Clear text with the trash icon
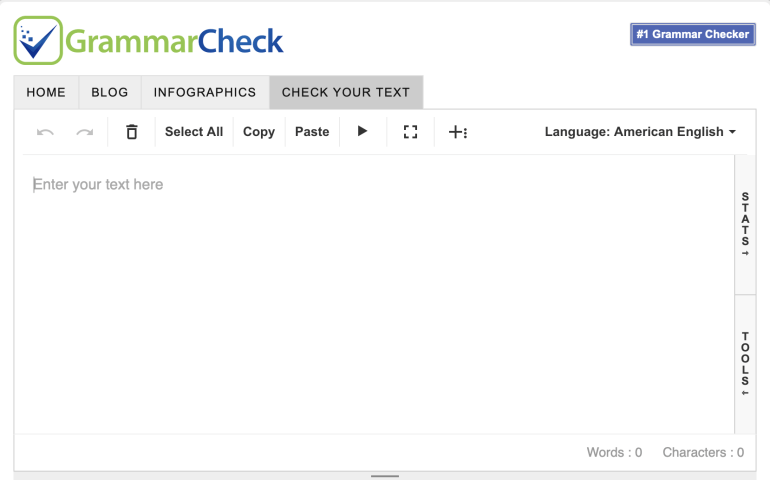 click(132, 132)
